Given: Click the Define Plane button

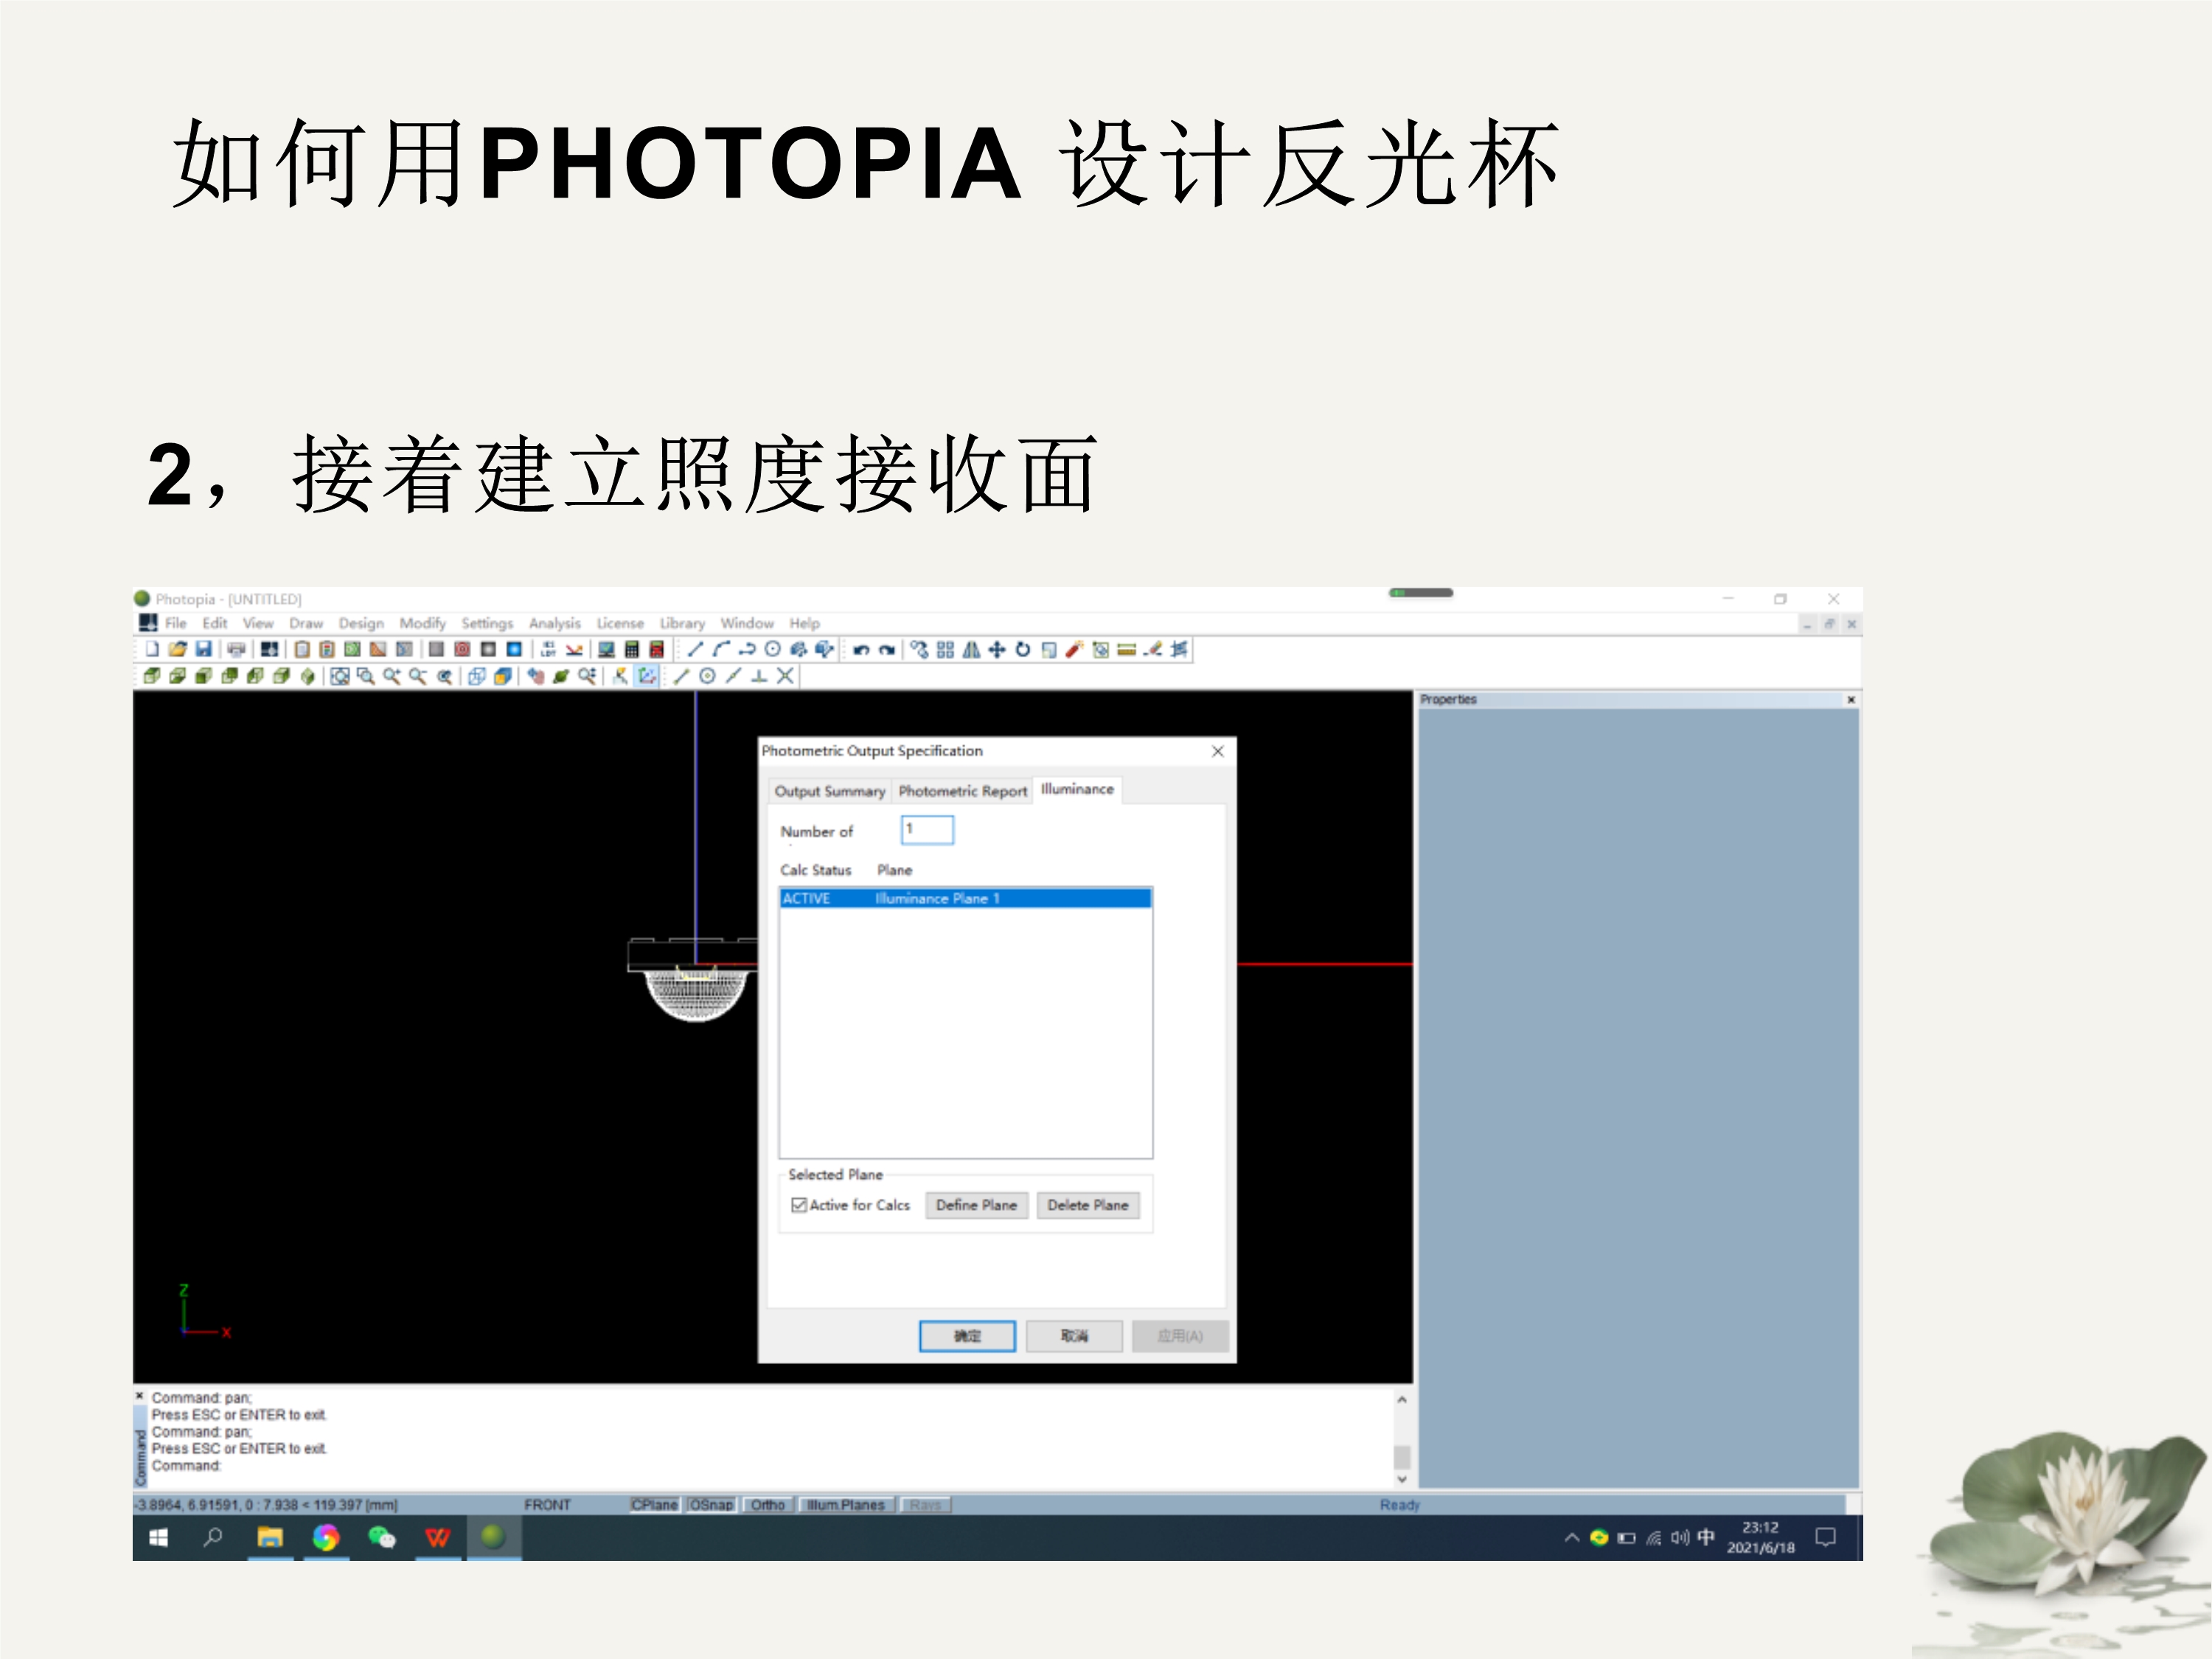Looking at the screenshot, I should pos(976,1205).
